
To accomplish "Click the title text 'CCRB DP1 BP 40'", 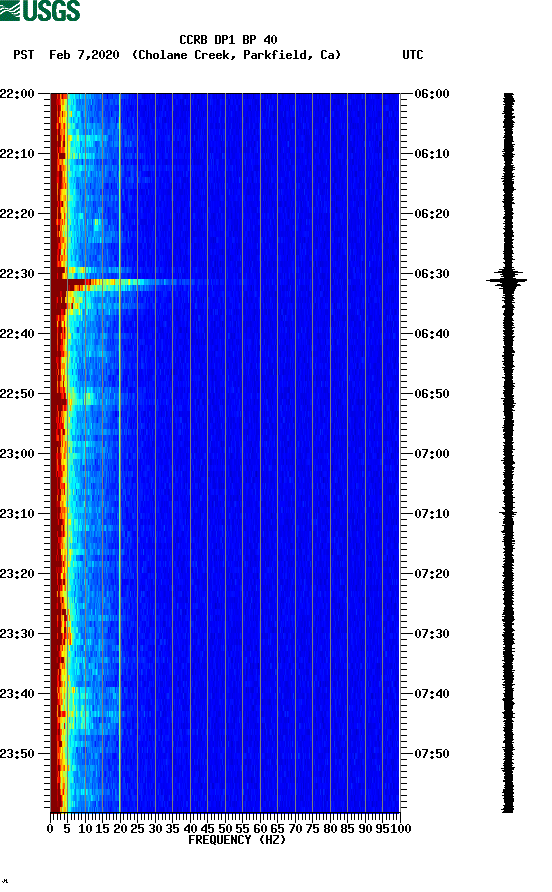I will pyautogui.click(x=228, y=40).
